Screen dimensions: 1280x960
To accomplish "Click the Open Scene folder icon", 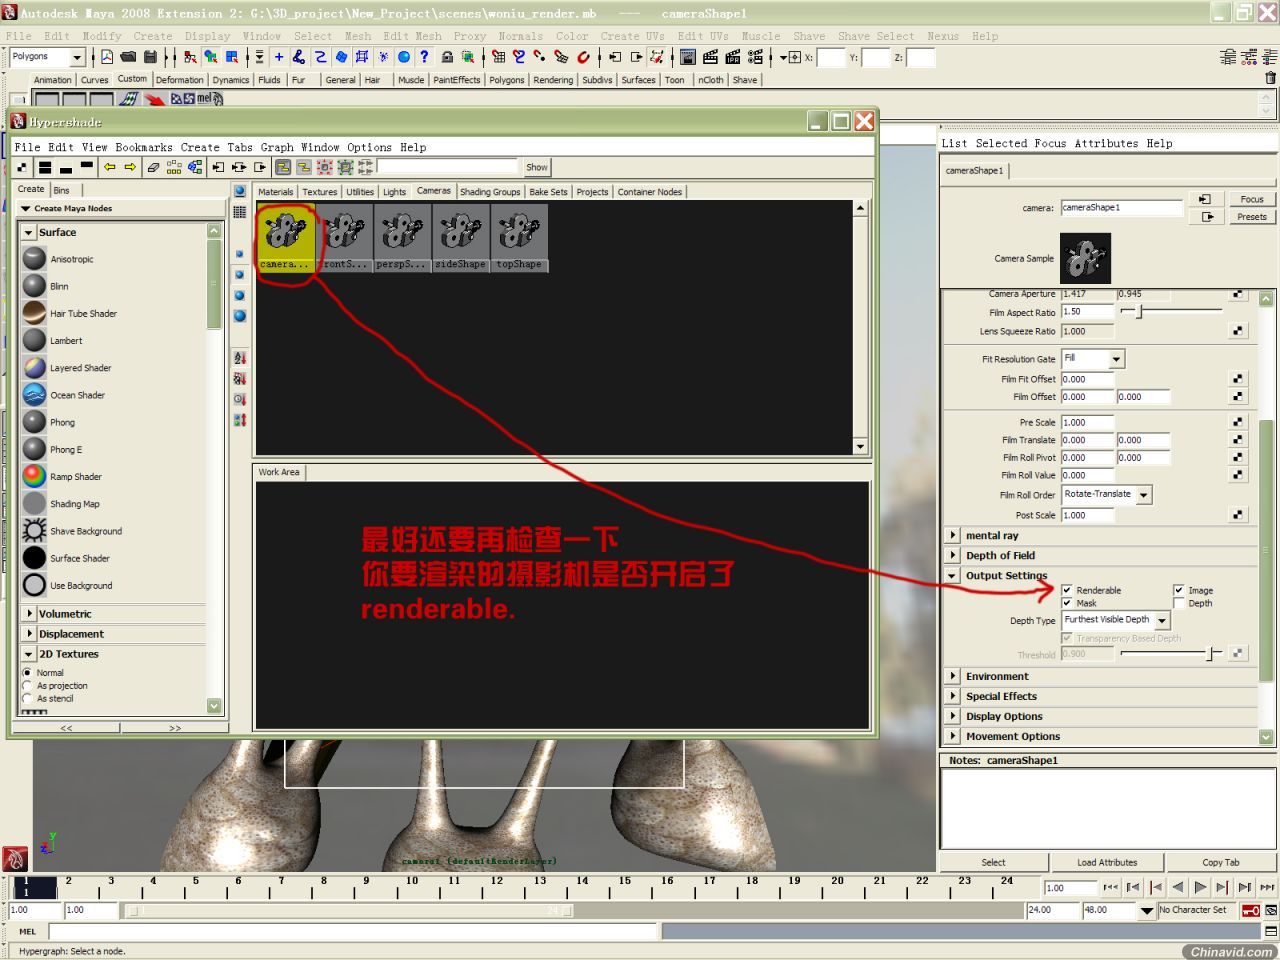I will tap(128, 57).
